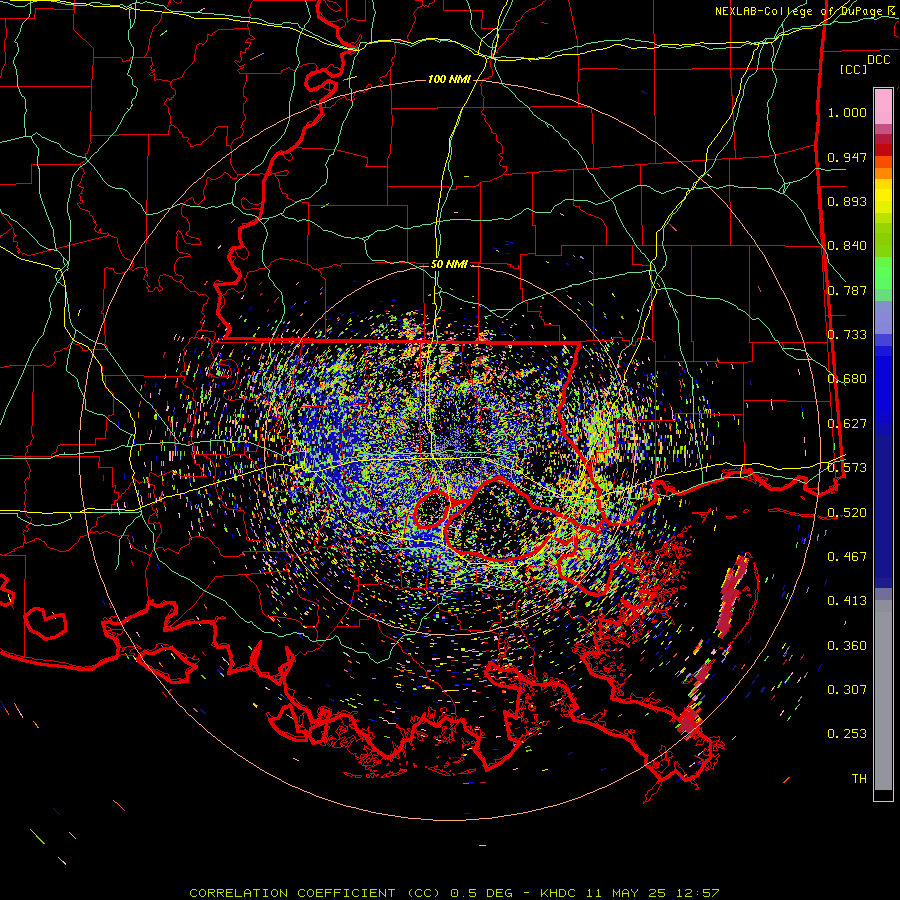Click the 0.680 color scale value

click(x=847, y=379)
